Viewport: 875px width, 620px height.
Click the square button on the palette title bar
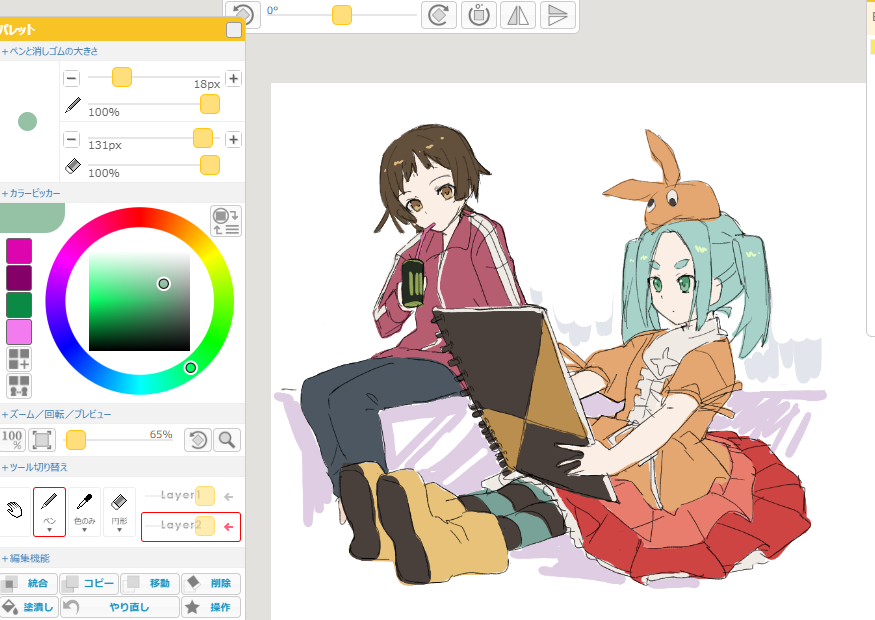(234, 30)
